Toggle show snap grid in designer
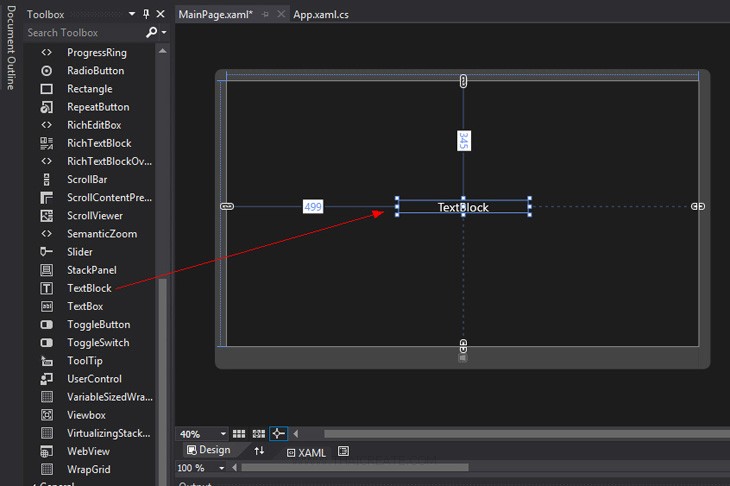Viewport: 730px width, 486px height. tap(239, 434)
